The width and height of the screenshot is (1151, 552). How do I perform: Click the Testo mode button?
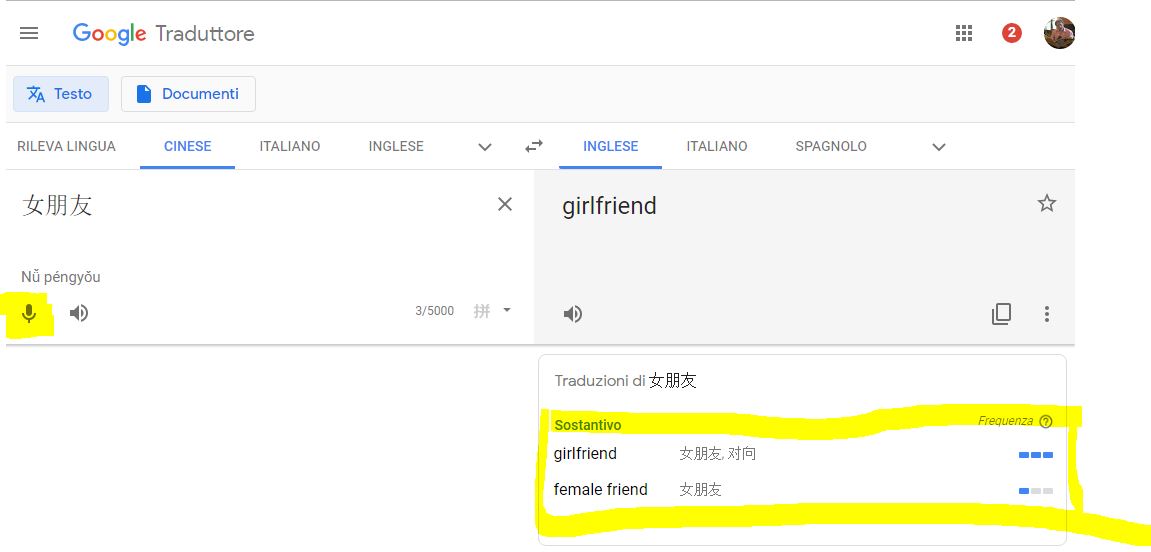(60, 94)
